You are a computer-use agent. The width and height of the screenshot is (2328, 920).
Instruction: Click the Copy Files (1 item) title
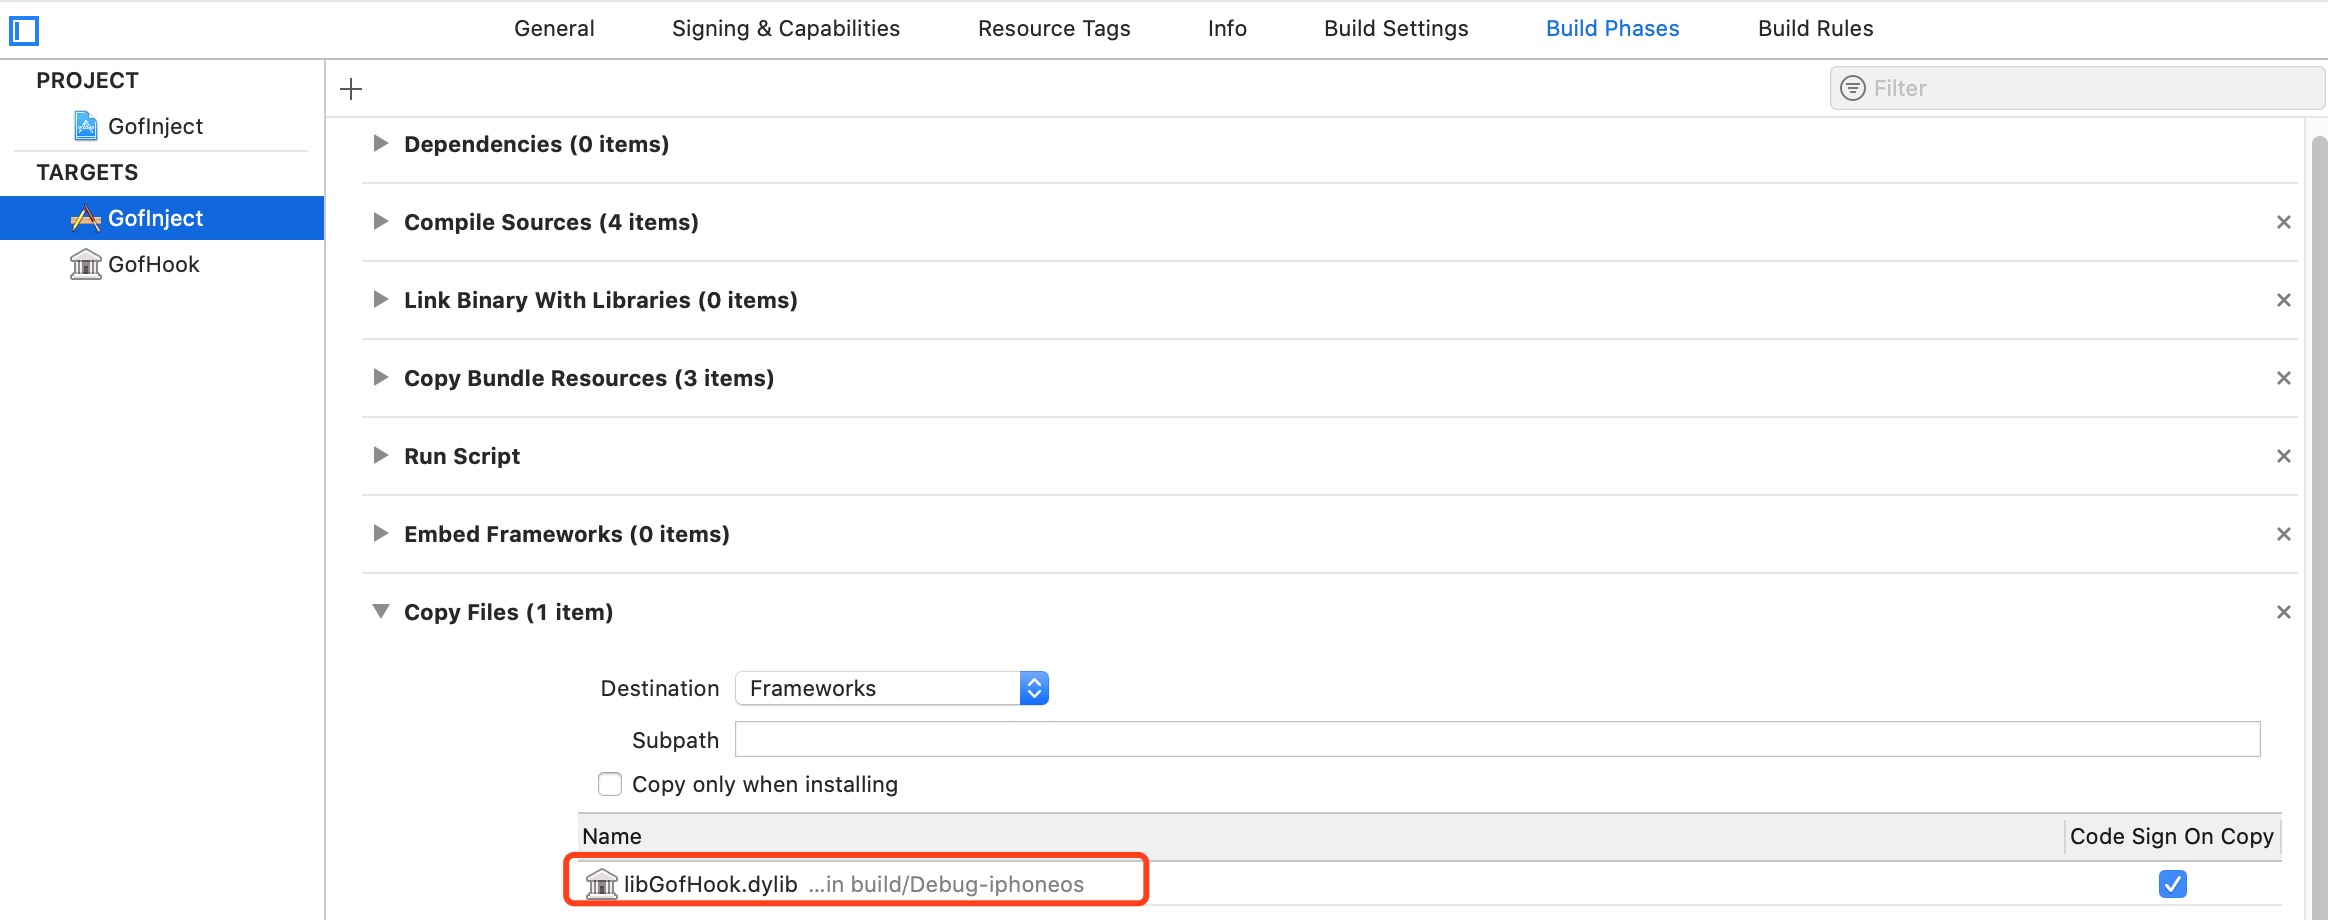(508, 612)
